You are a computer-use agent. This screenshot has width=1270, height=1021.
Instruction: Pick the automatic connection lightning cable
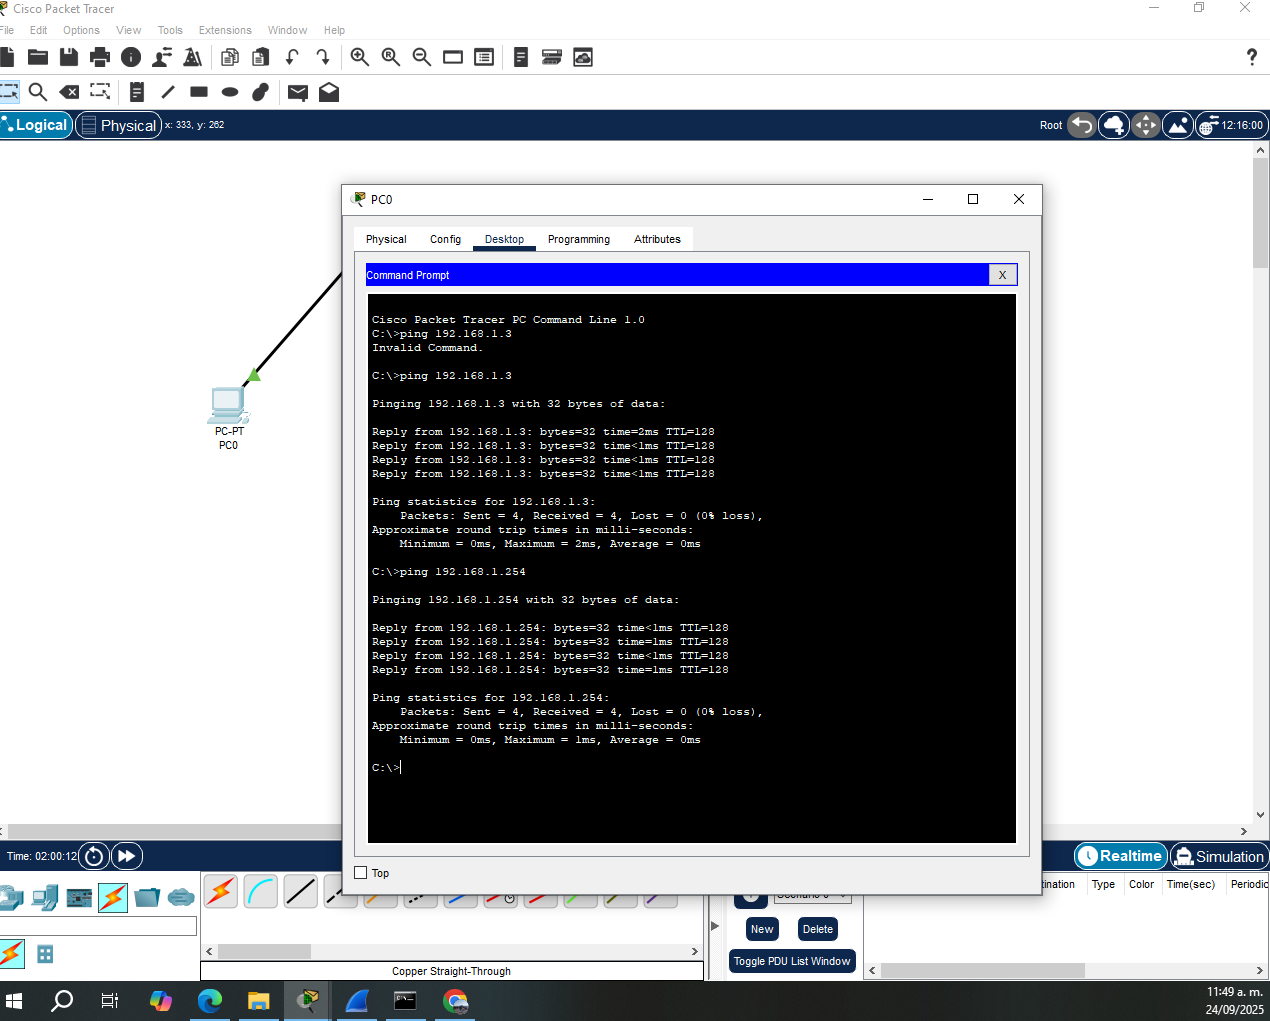(221, 891)
